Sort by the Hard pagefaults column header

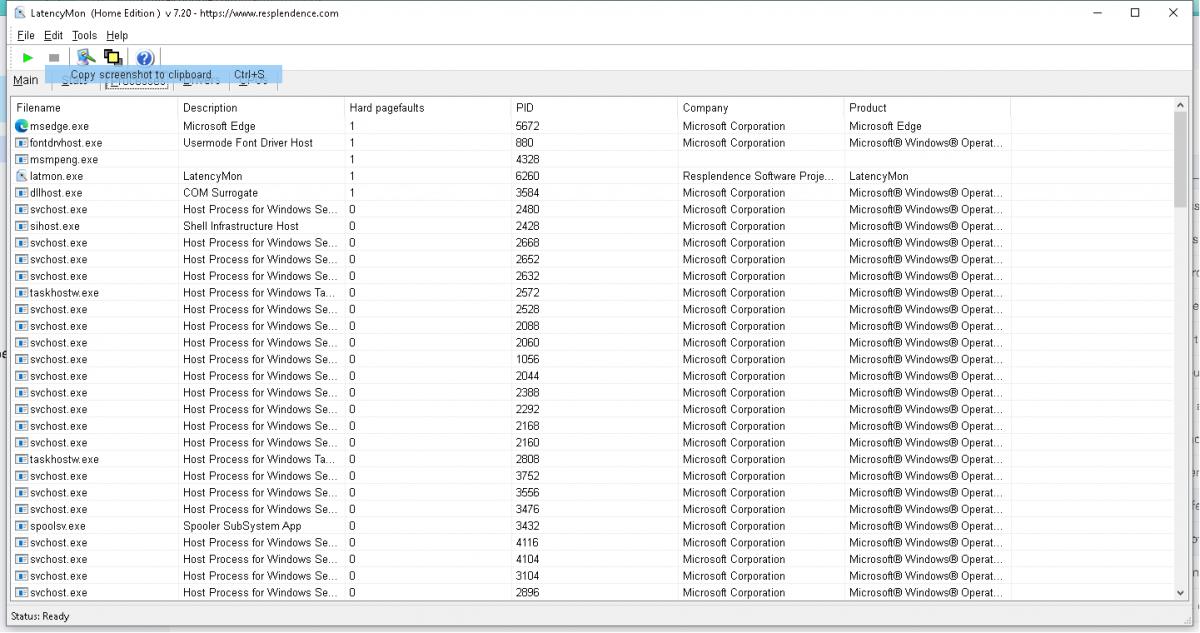[x=428, y=108]
